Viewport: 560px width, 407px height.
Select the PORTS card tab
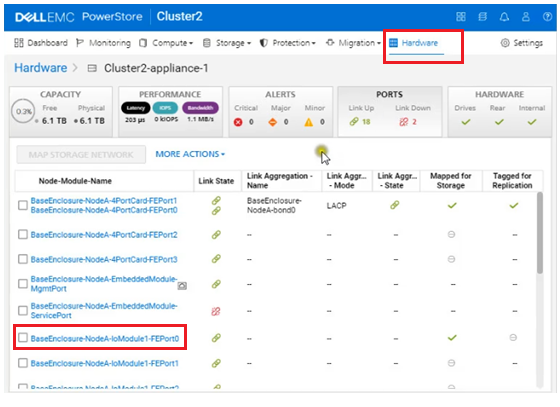(390, 111)
